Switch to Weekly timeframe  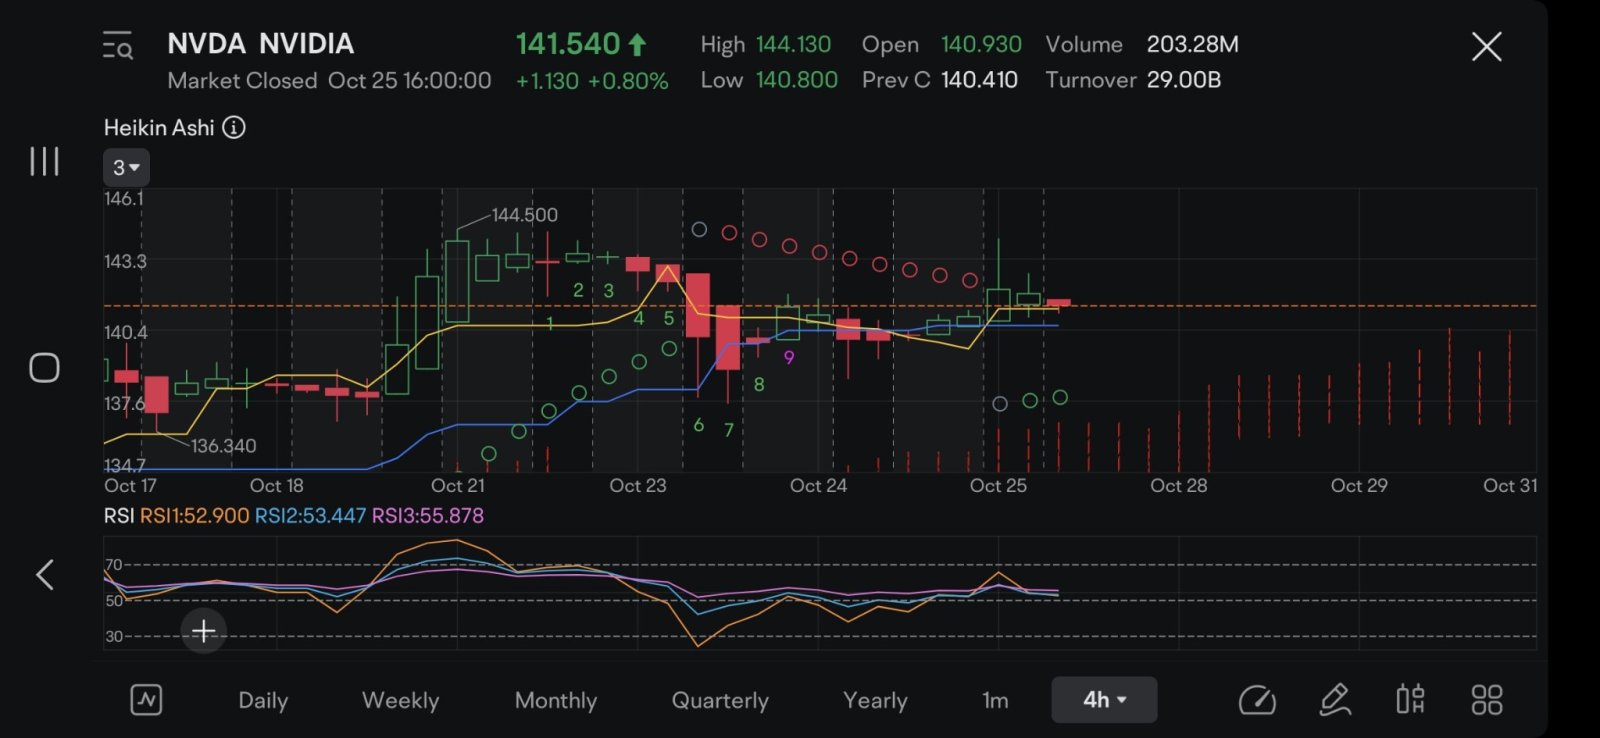tap(400, 700)
